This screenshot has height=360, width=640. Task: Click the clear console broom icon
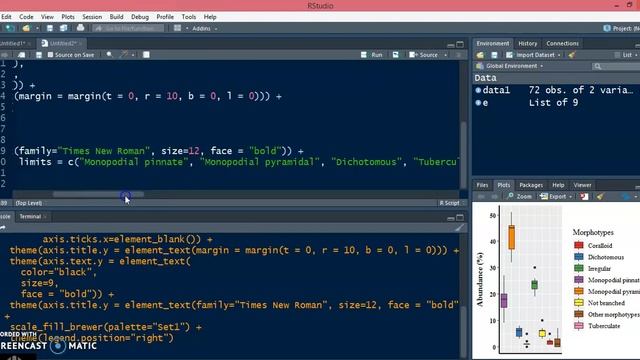[460, 228]
